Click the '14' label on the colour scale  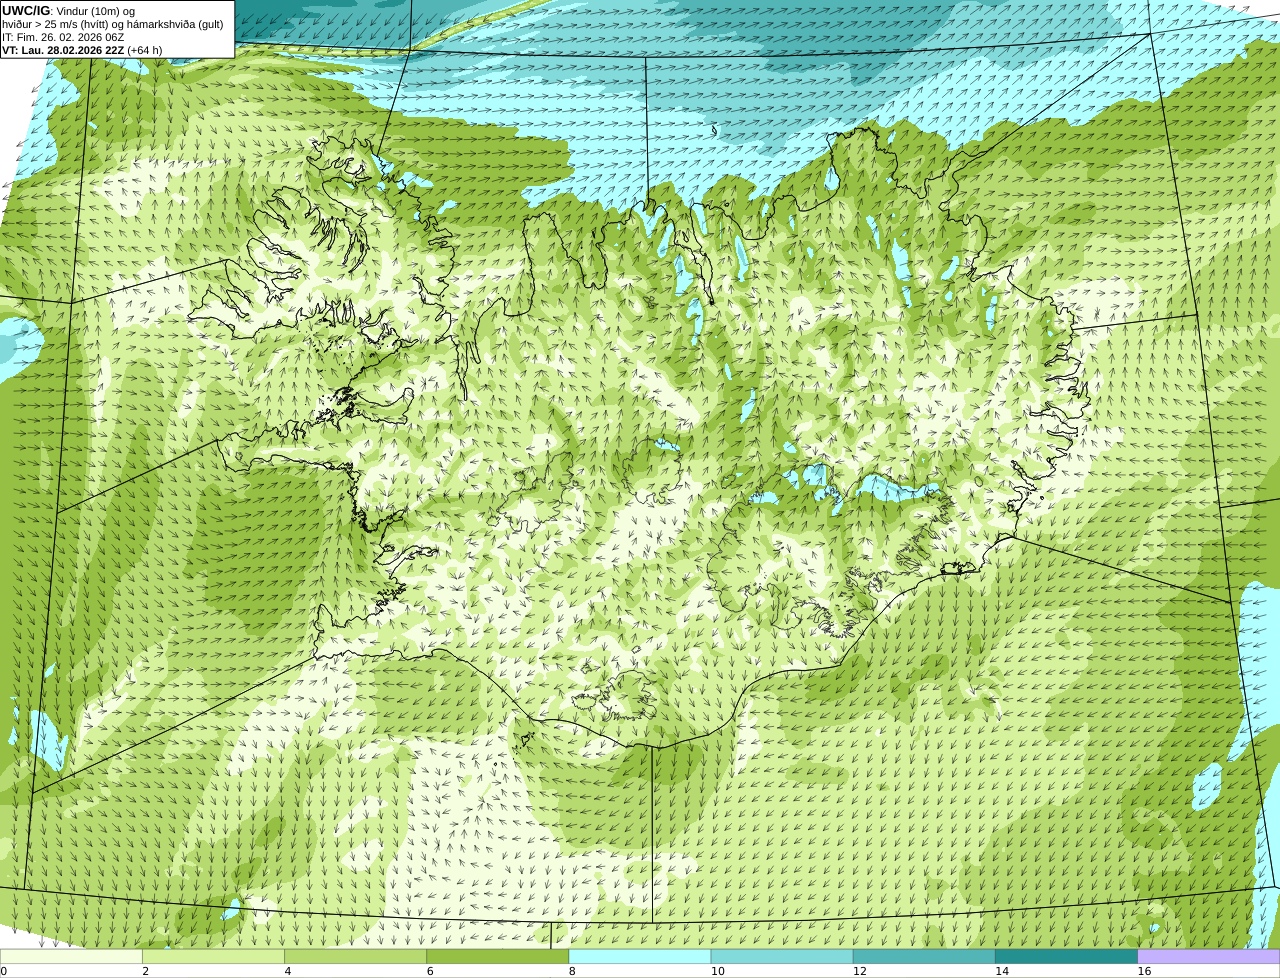tap(1002, 971)
